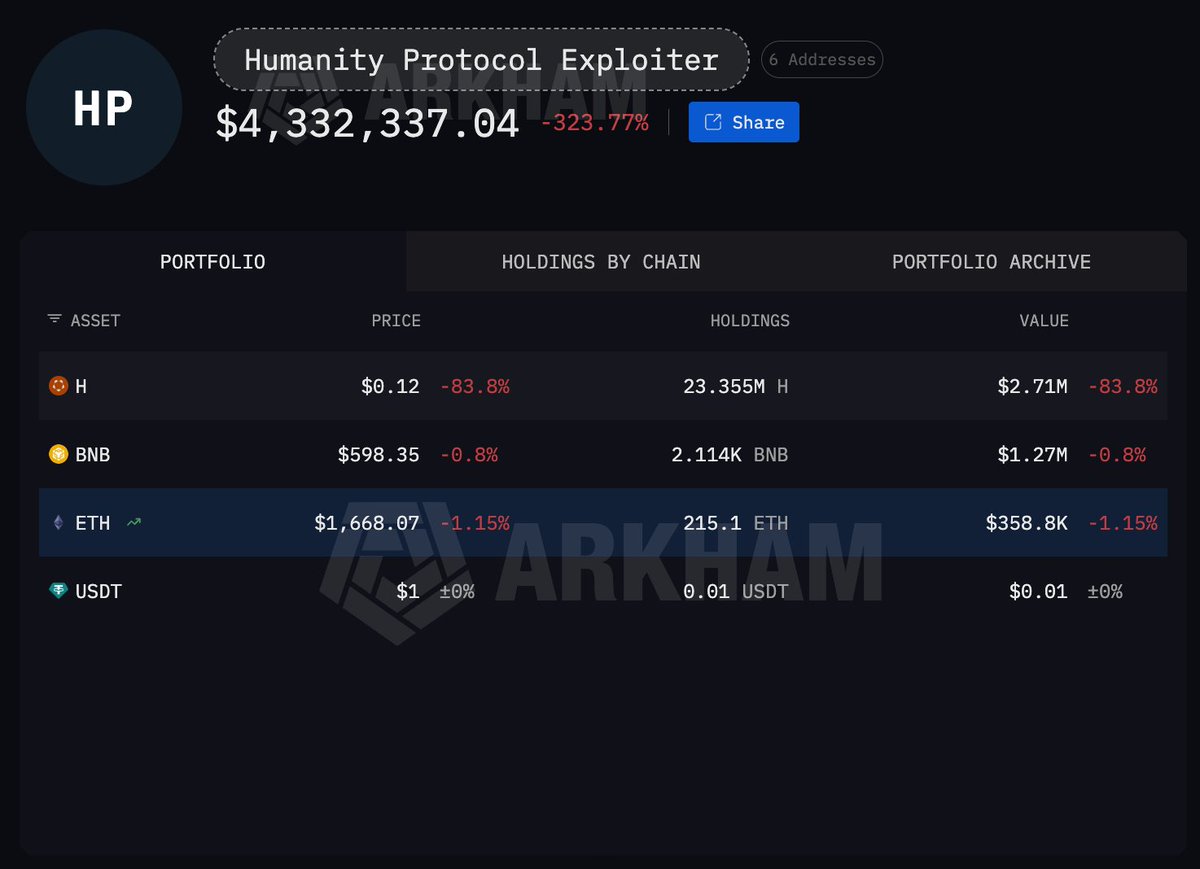Image resolution: width=1200 pixels, height=869 pixels.
Task: Click the $358.8K value cell
Action: [x=1027, y=523]
